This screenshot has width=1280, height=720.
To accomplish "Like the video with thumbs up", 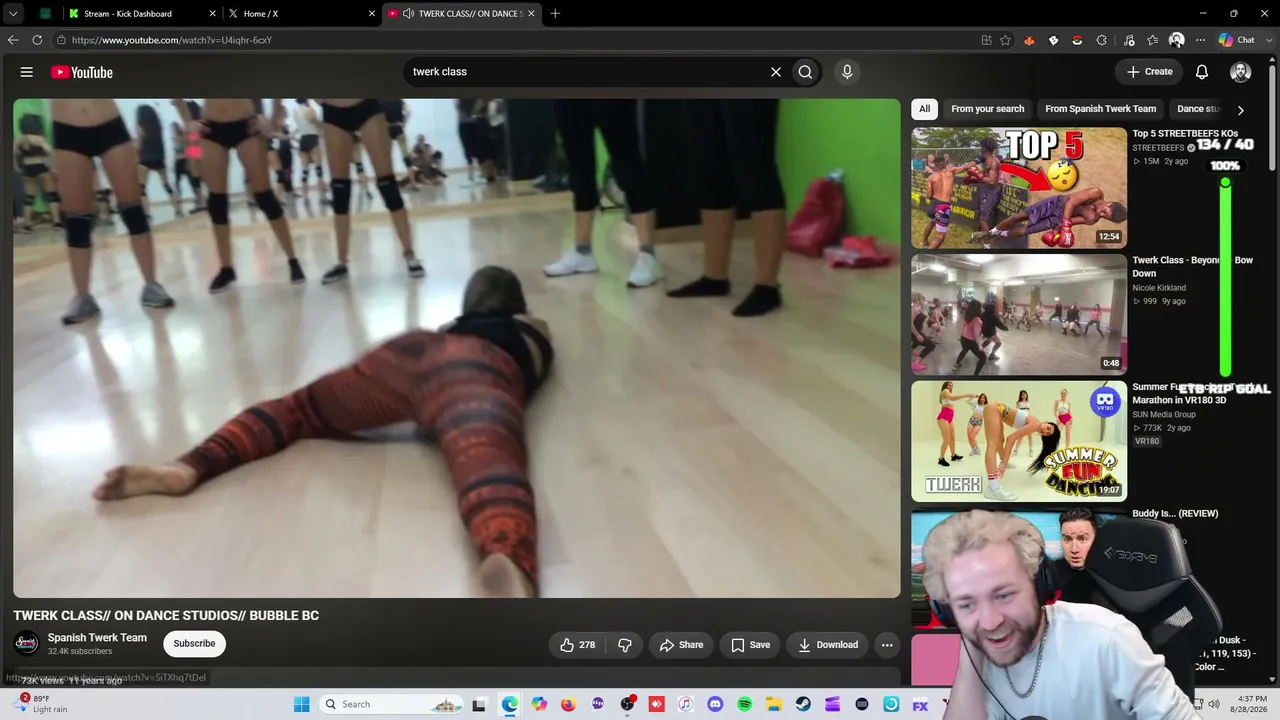I will (x=578, y=645).
